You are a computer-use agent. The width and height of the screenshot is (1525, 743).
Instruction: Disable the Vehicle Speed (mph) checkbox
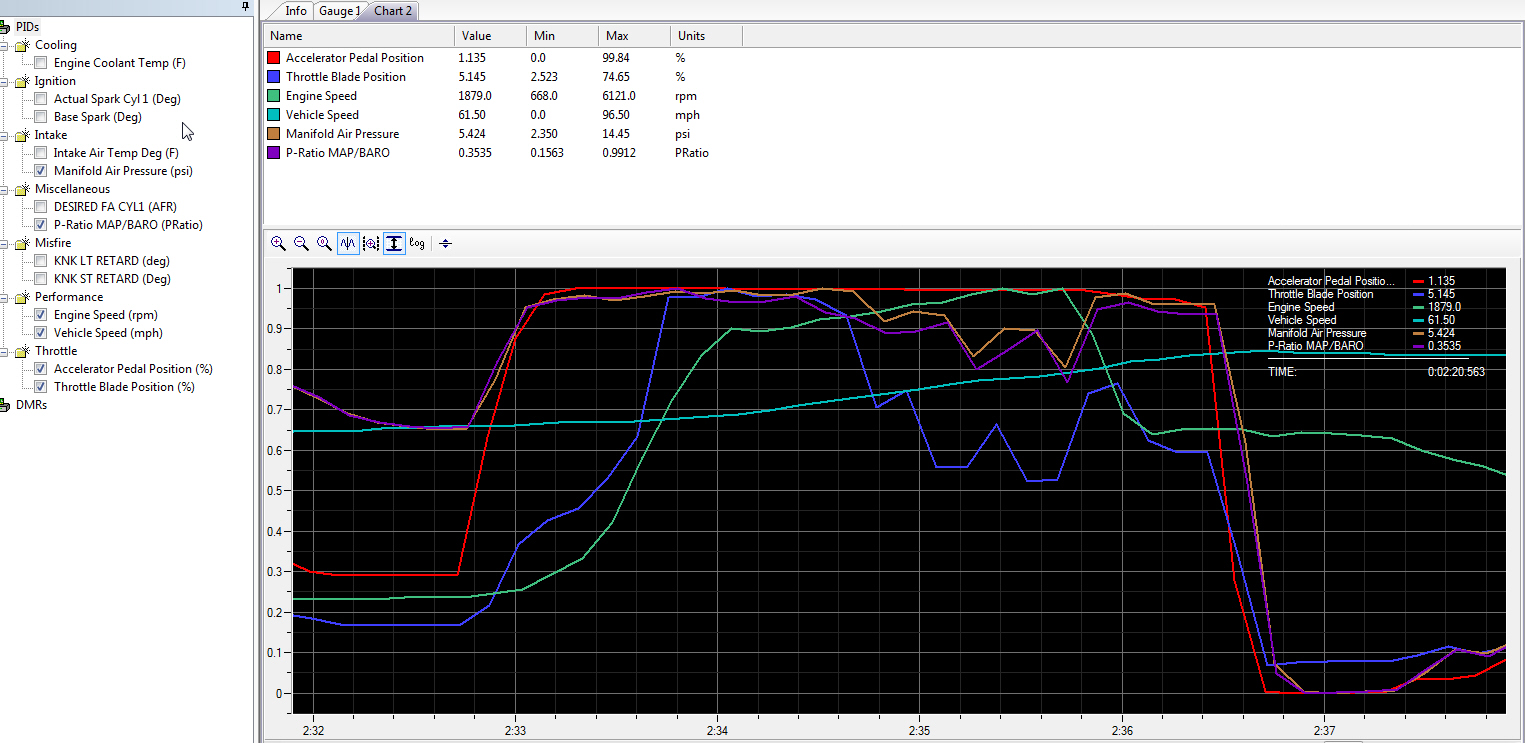pos(40,333)
